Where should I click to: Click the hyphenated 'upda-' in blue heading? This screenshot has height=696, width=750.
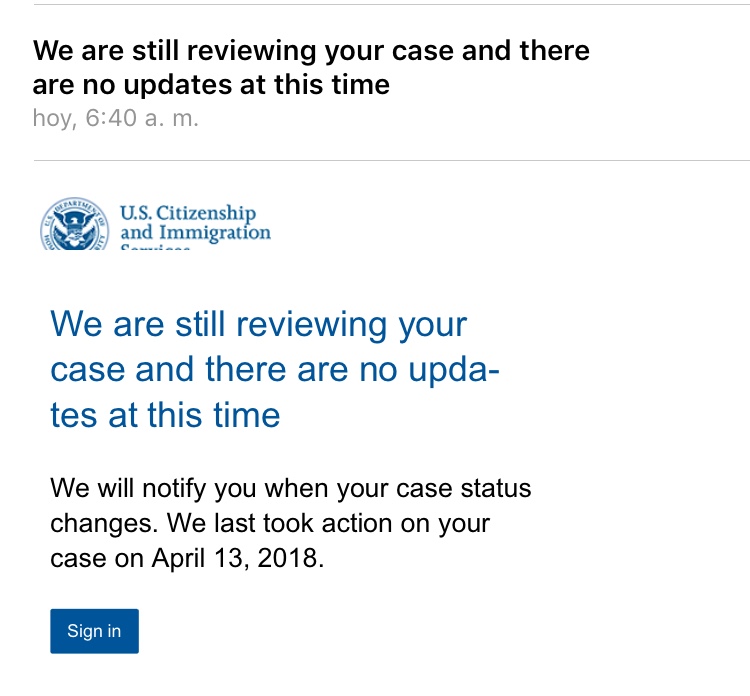click(454, 371)
